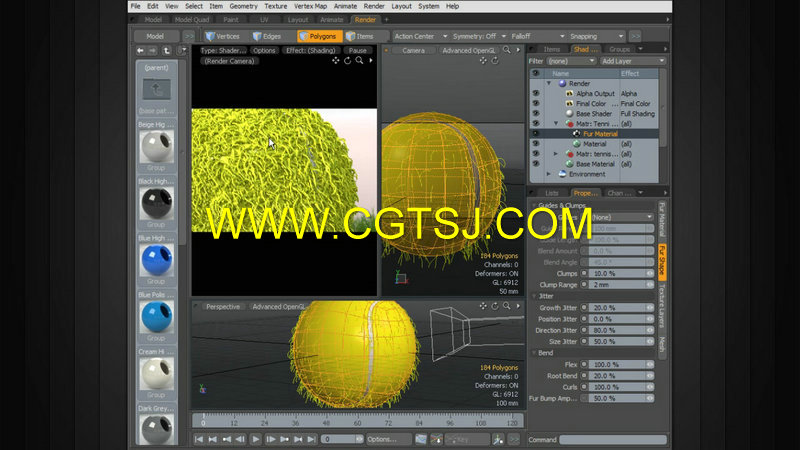Click the zoom magnifier in Render Camera view
800x450 pixels.
click(x=359, y=61)
